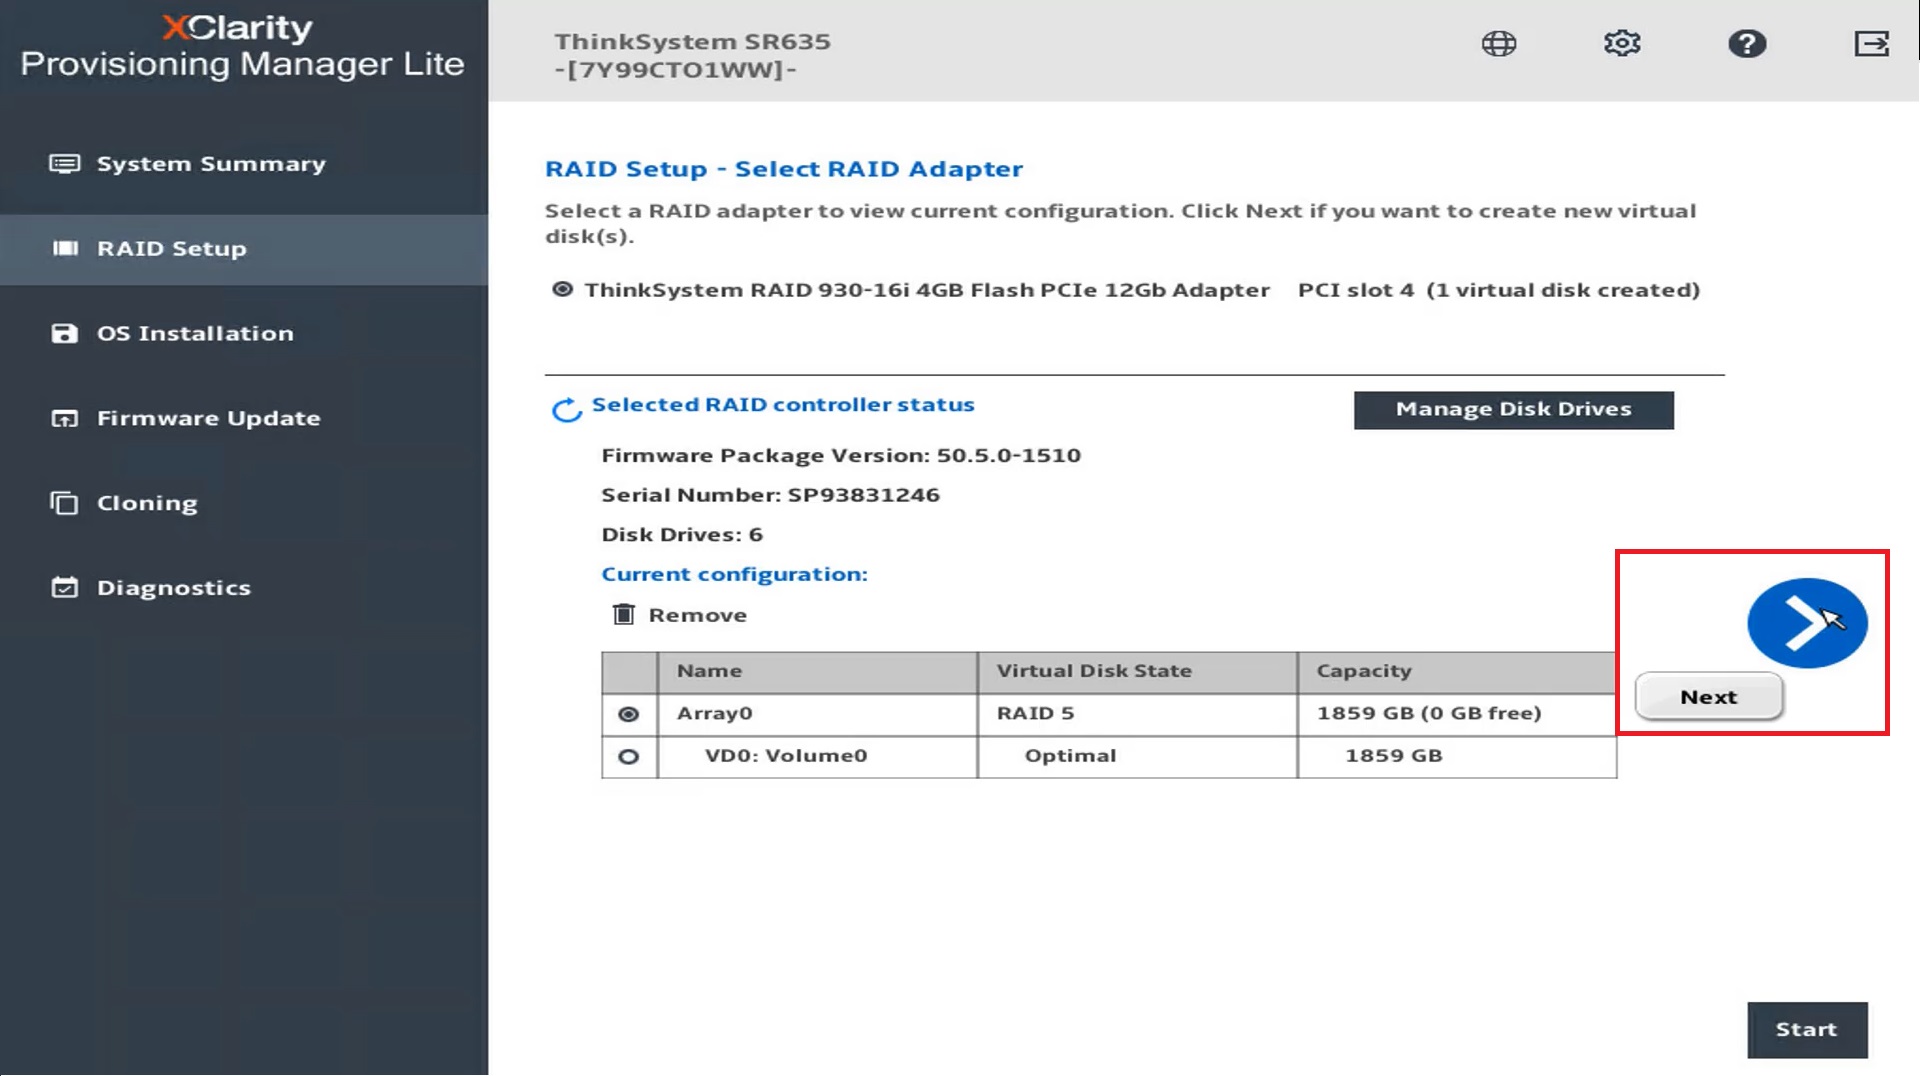Click the Cloning sidebar icon

[65, 503]
